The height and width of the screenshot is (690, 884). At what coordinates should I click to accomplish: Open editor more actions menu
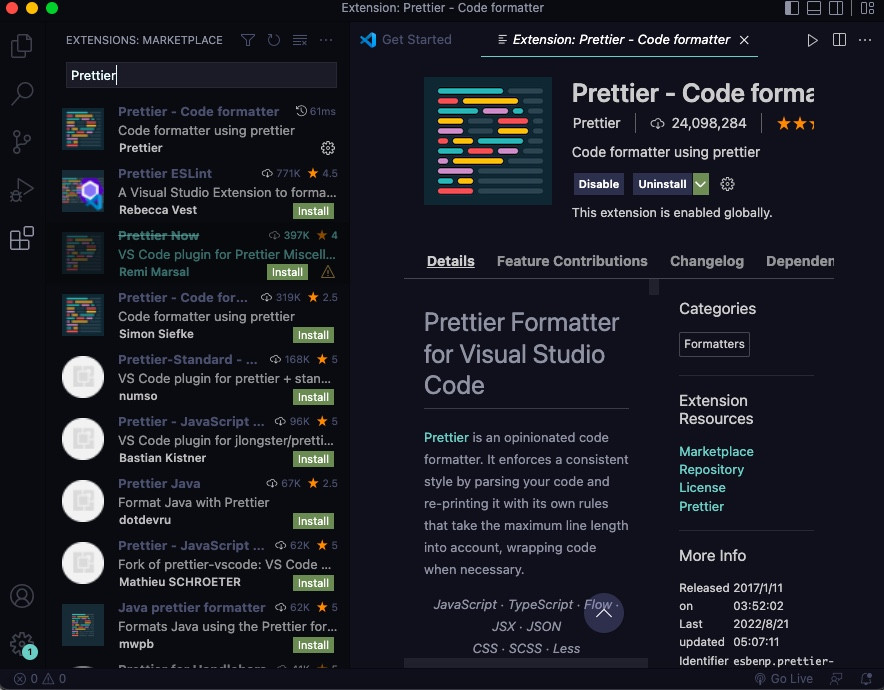coord(865,40)
